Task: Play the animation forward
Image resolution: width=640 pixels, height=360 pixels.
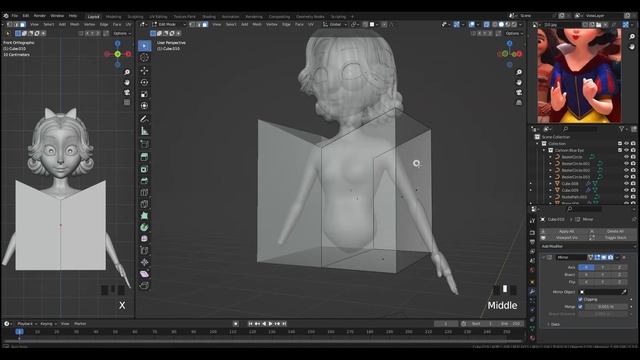Action: 270,324
